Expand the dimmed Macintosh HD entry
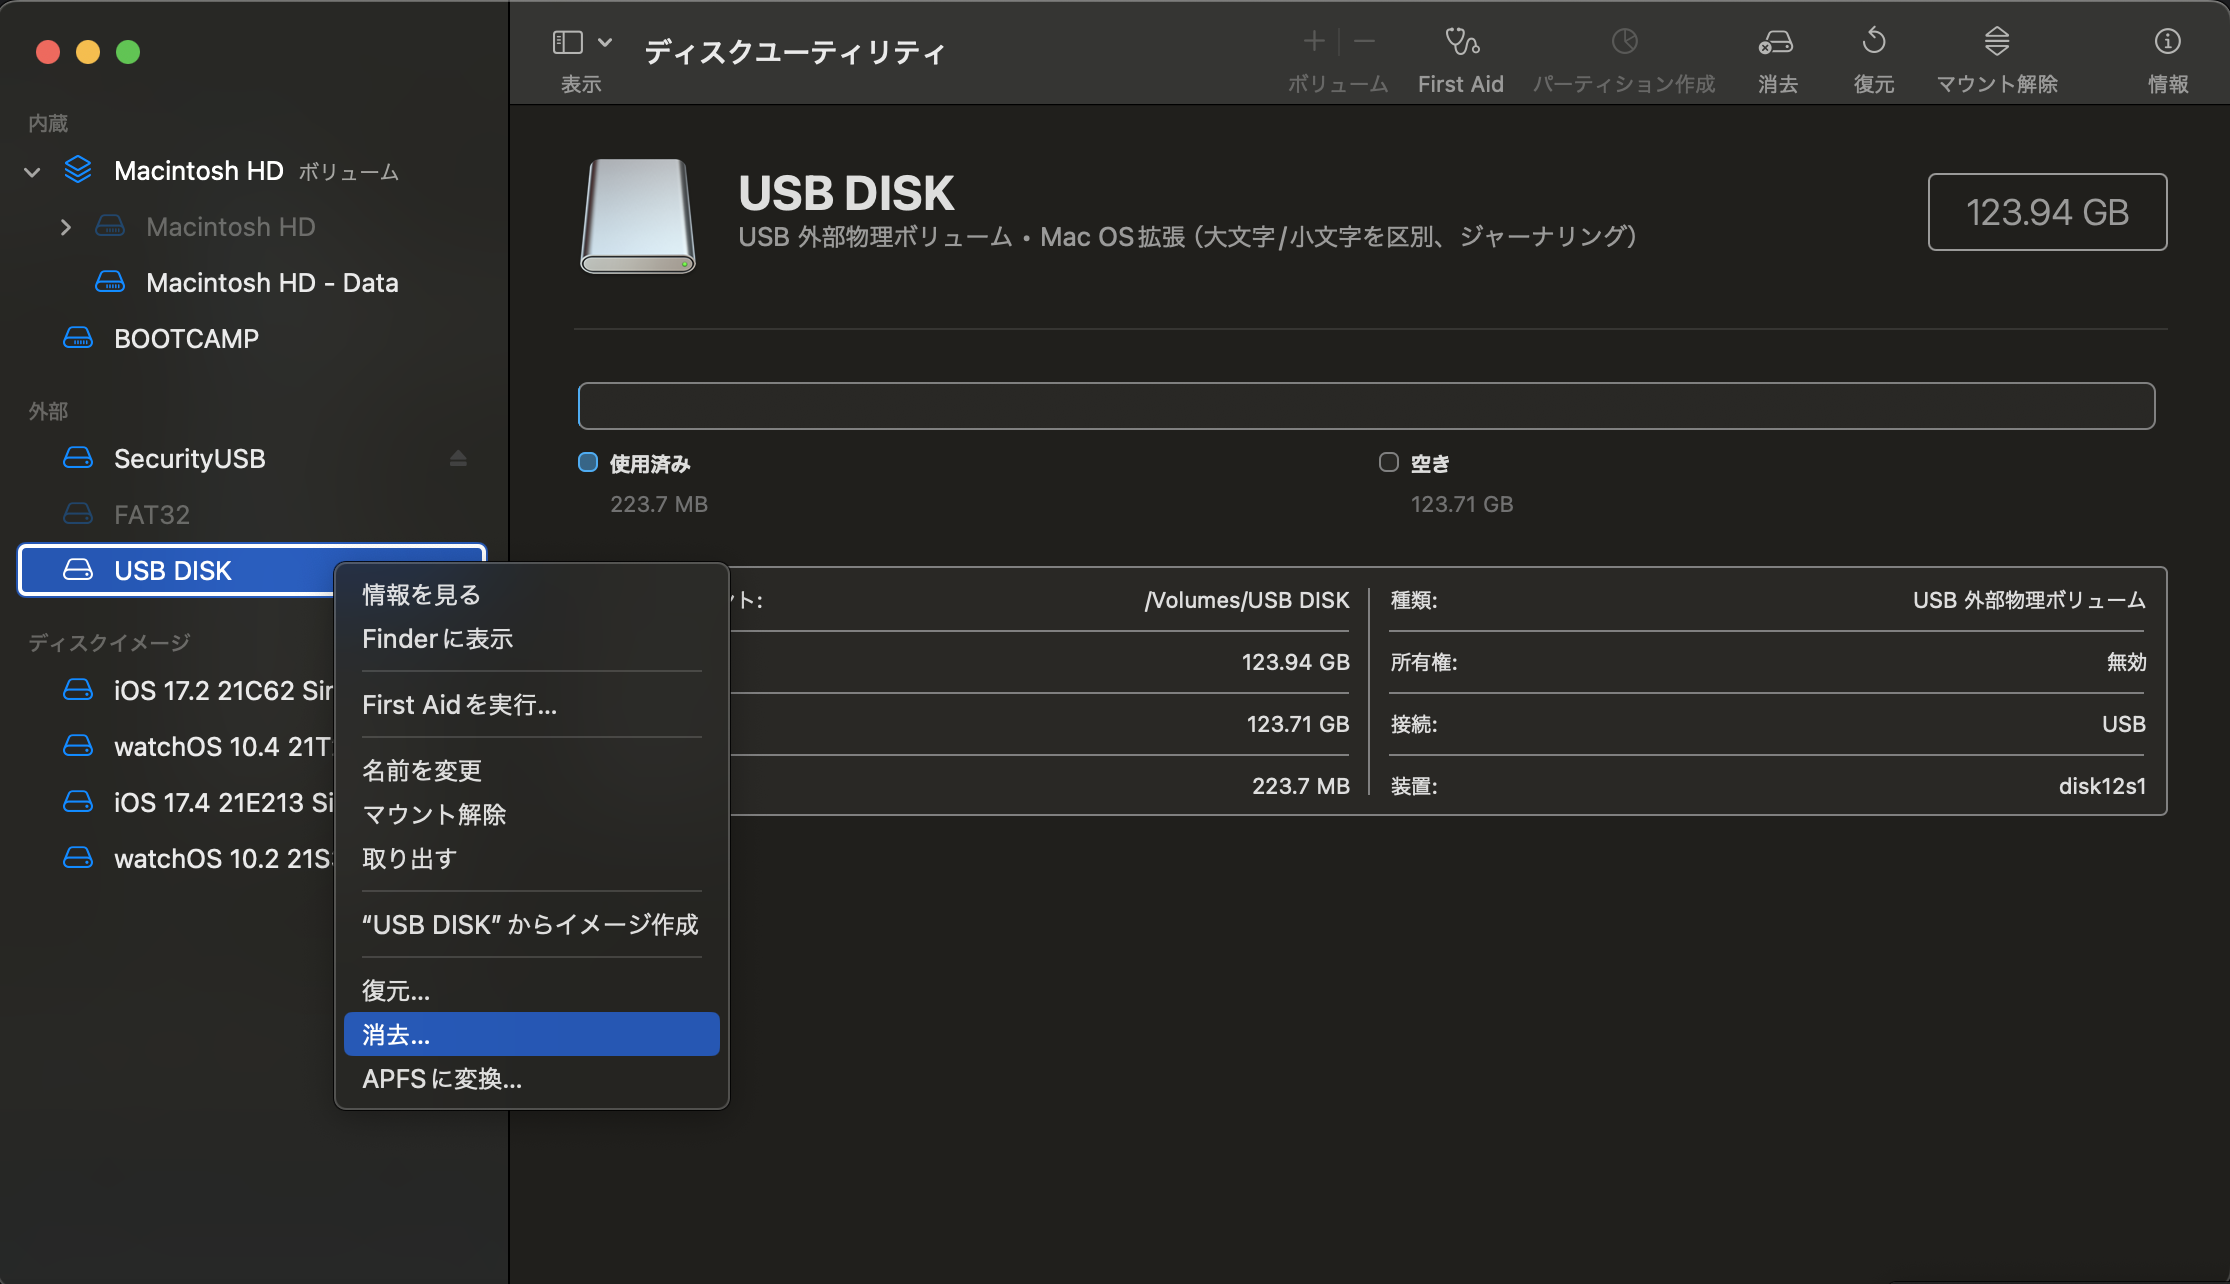Viewport: 2230px width, 1284px height. (x=66, y=227)
